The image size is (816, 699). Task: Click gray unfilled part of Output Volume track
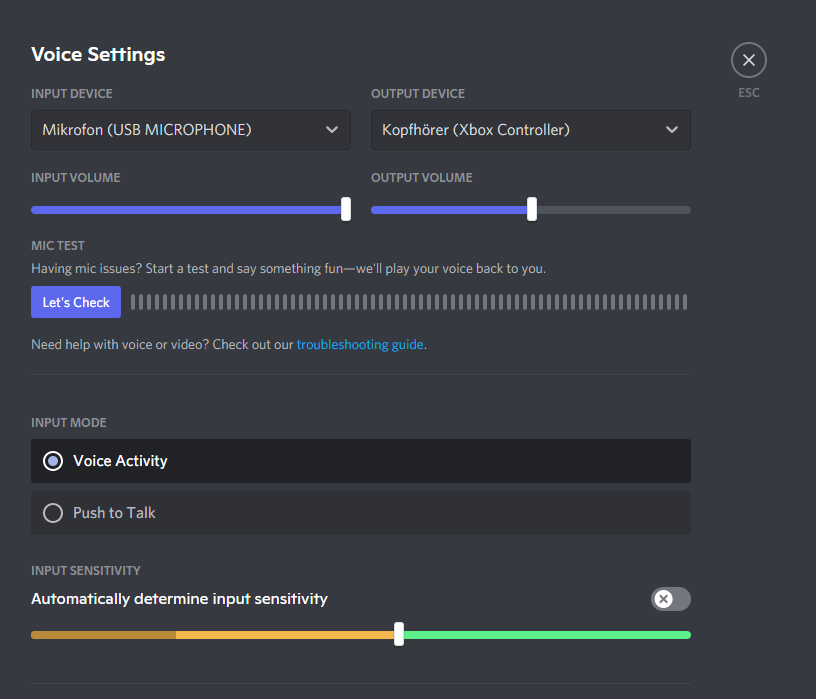pos(612,210)
